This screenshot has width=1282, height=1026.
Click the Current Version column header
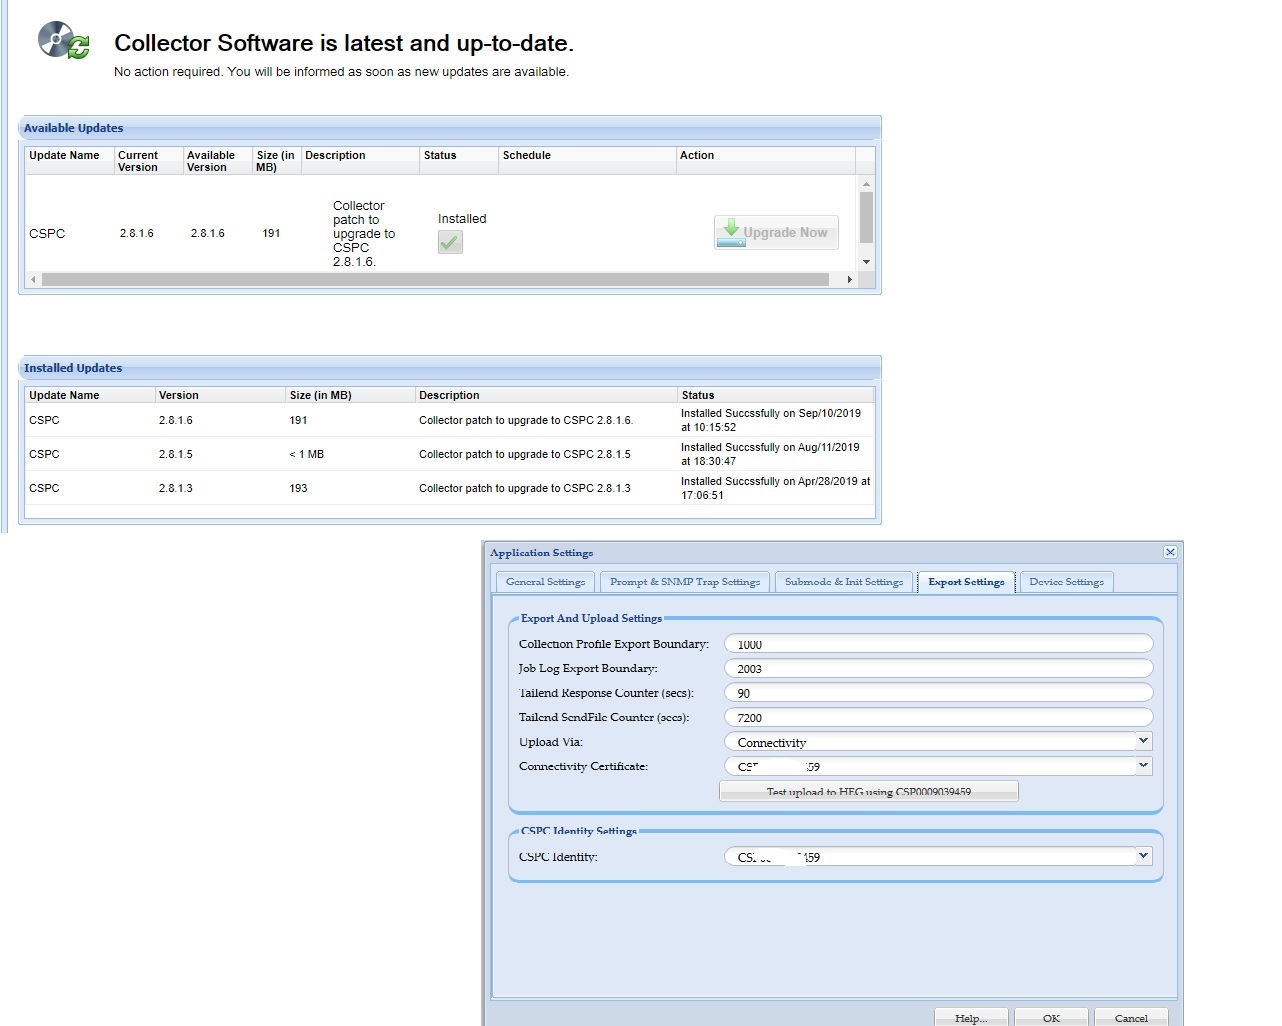pyautogui.click(x=148, y=160)
